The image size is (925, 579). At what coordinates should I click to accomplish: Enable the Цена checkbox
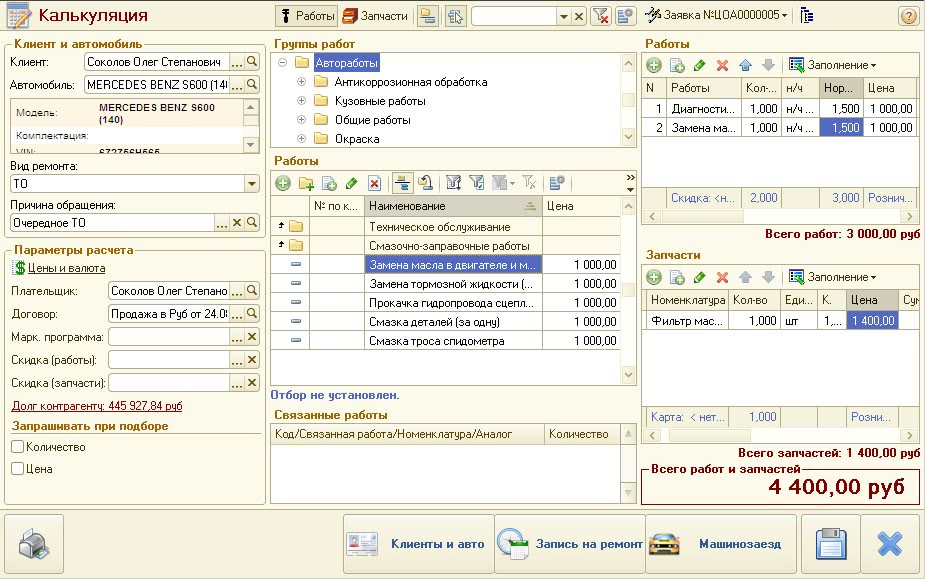tap(17, 468)
